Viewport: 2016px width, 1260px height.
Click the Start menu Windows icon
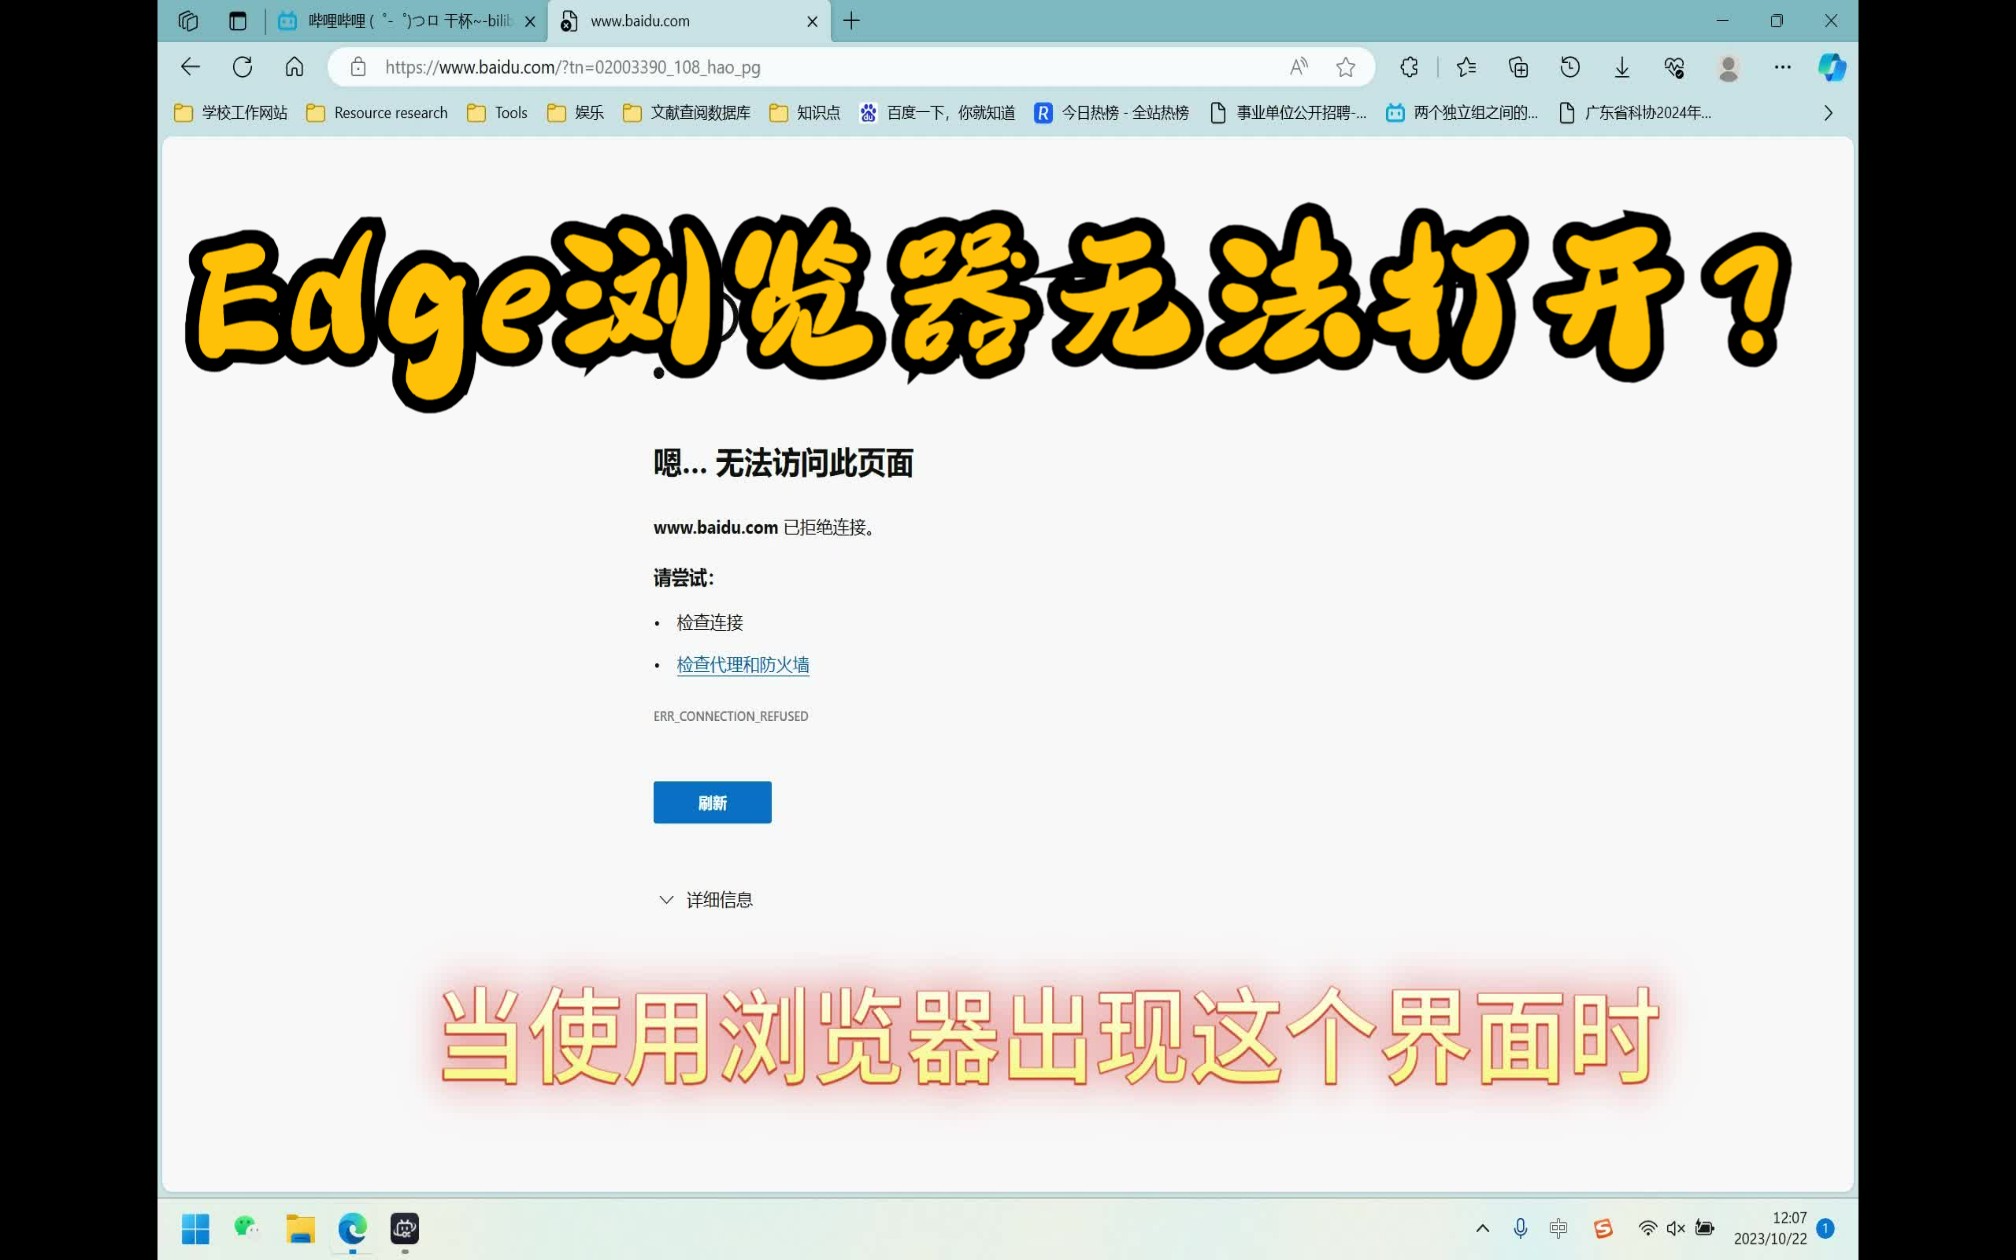tap(196, 1230)
